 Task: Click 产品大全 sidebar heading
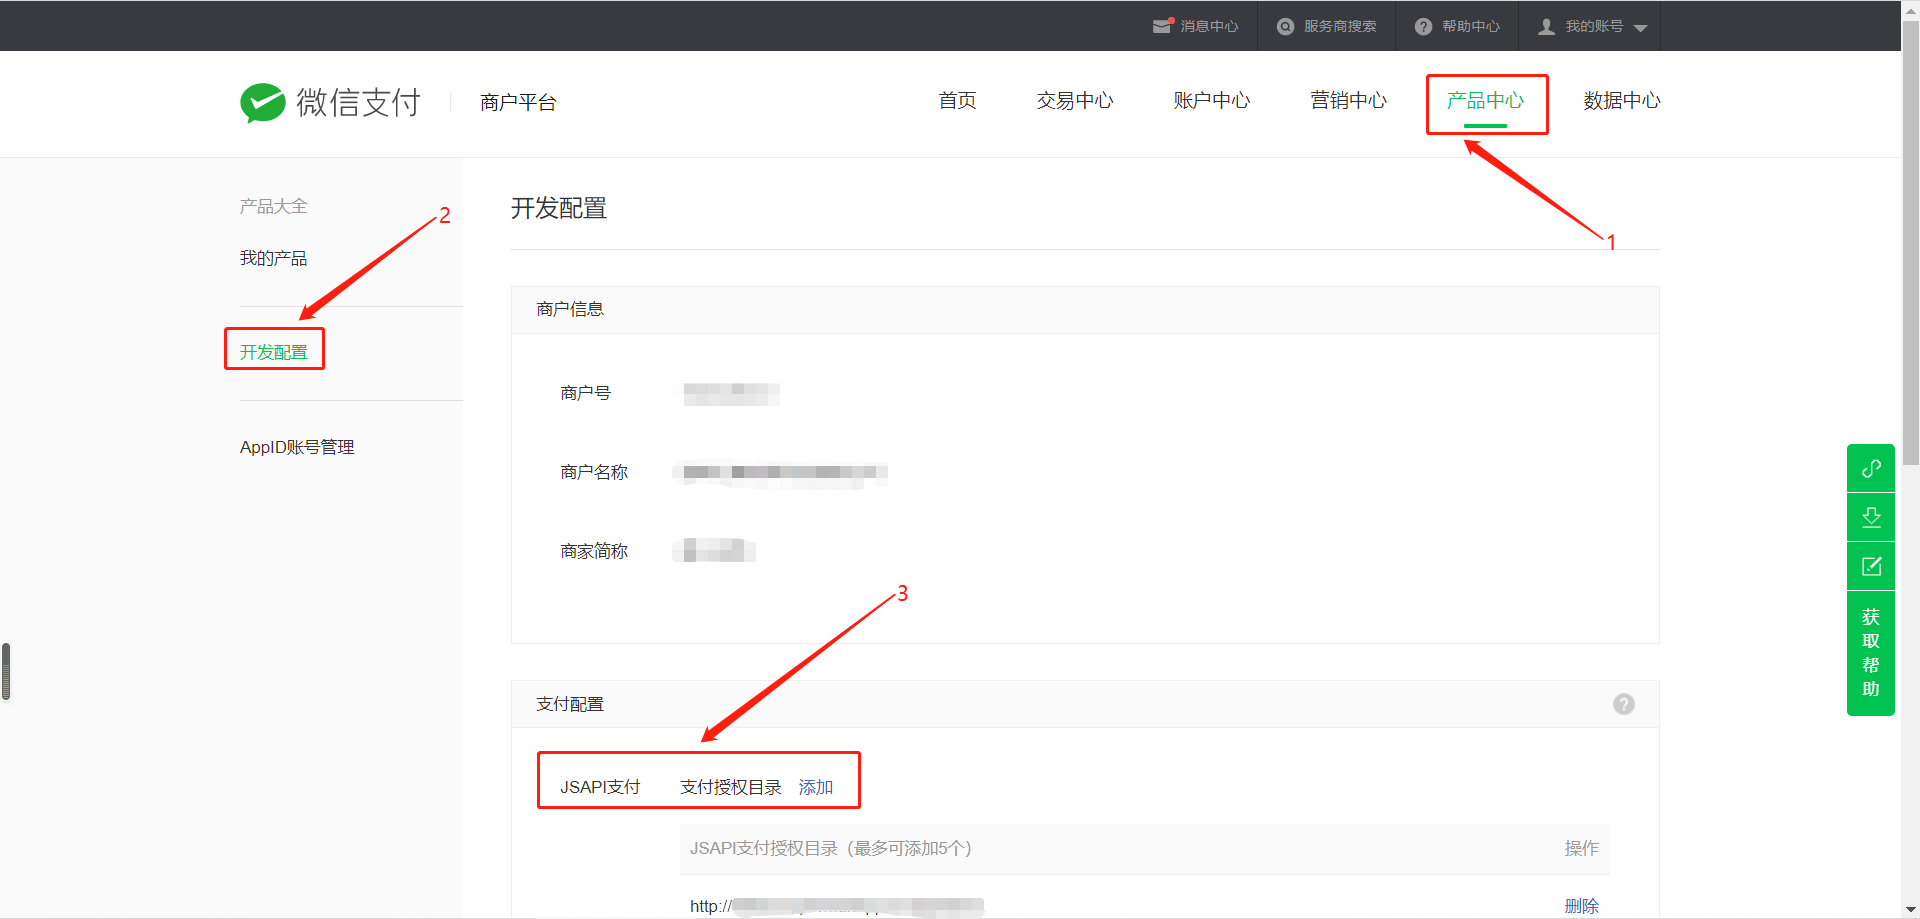tap(273, 206)
